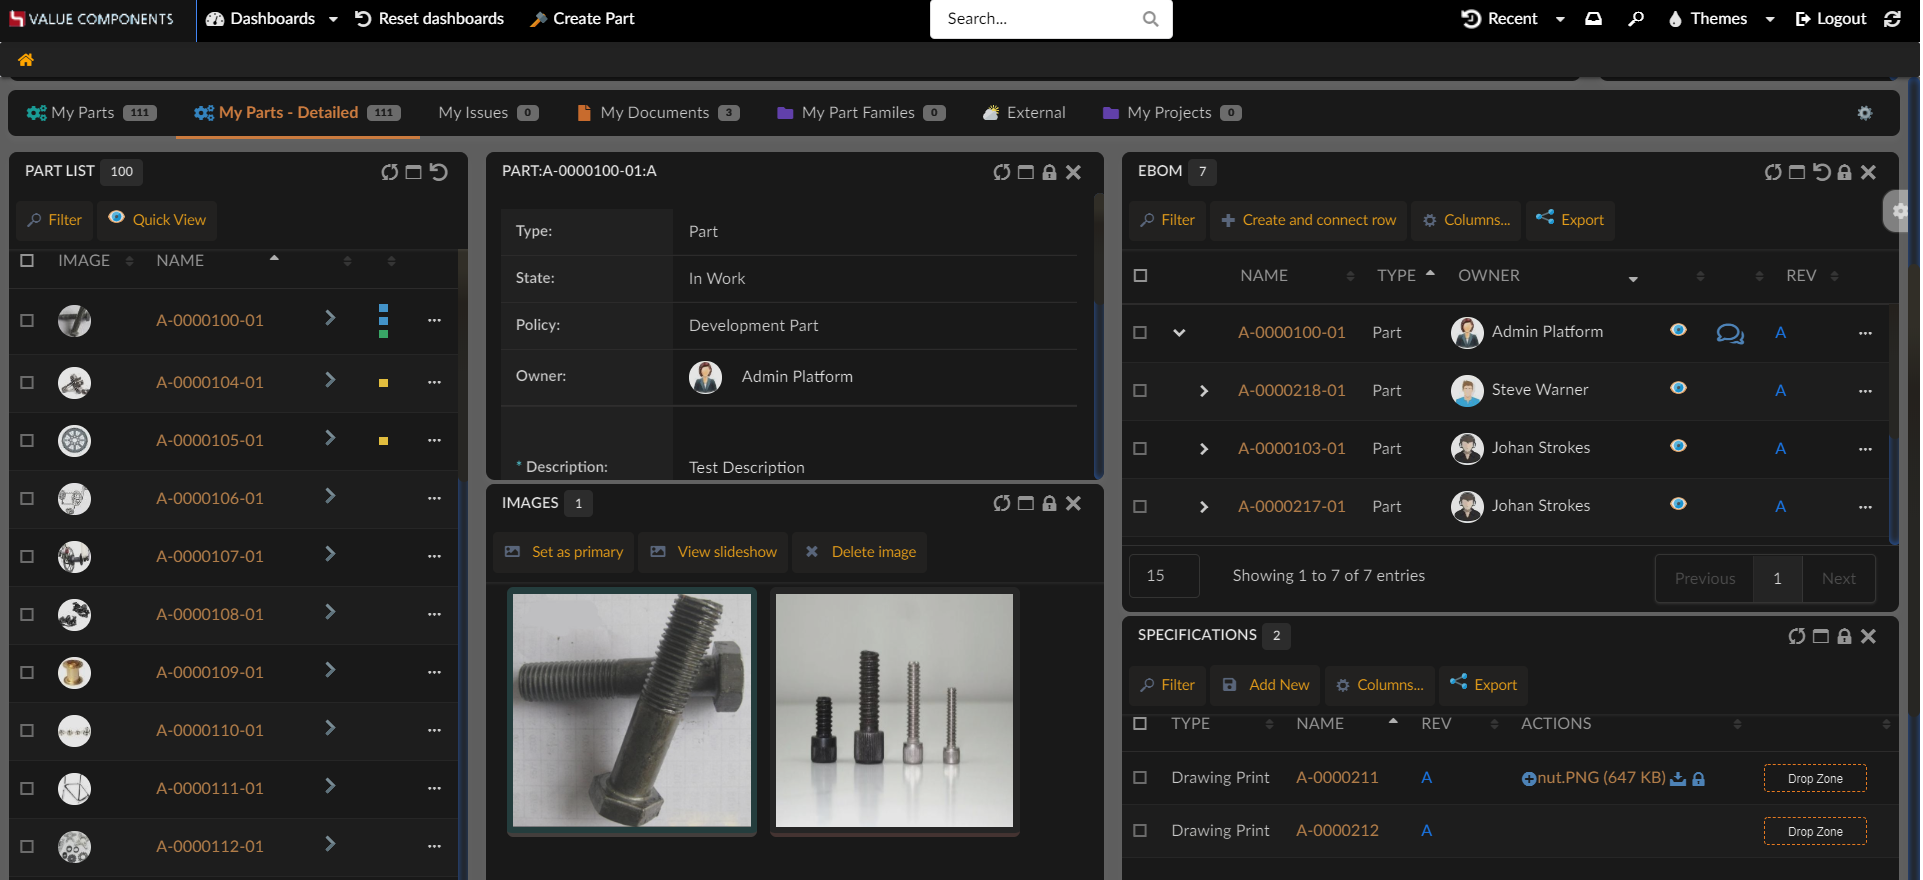
Task: Open the My Projects tab
Action: pos(1170,113)
